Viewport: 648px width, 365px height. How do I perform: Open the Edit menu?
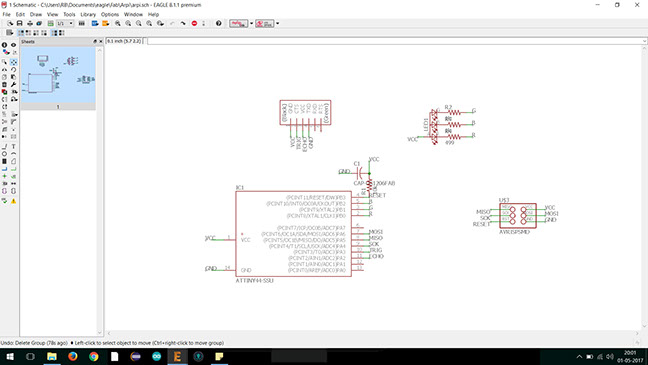pyautogui.click(x=20, y=14)
